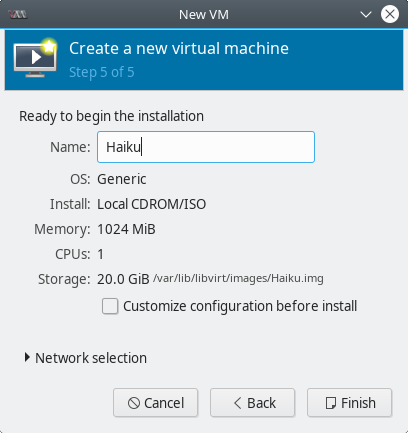This screenshot has height=433, width=408.
Task: Close the New VM dialog
Action: [x=390, y=14]
